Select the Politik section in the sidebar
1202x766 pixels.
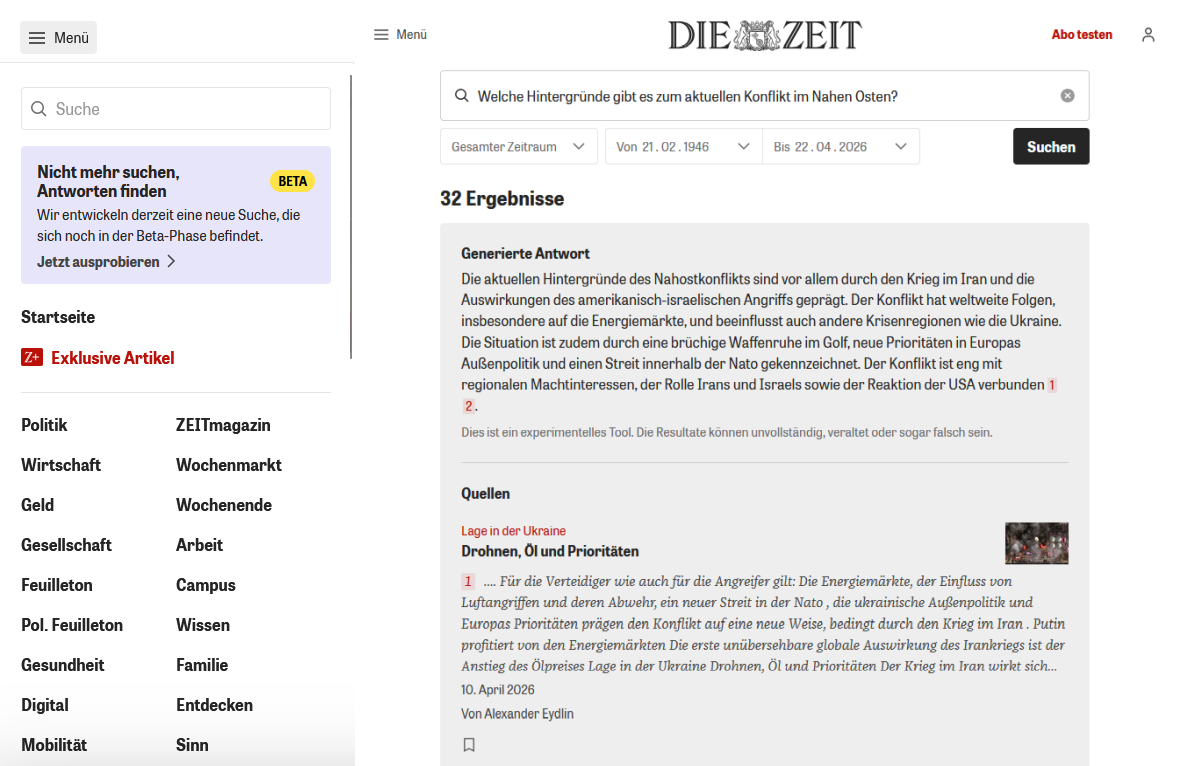point(44,424)
